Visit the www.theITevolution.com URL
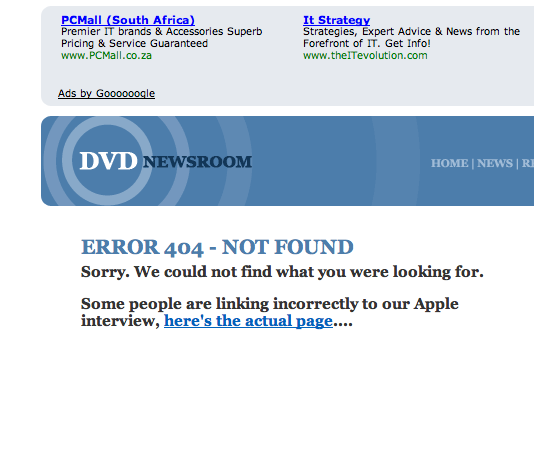 point(365,56)
